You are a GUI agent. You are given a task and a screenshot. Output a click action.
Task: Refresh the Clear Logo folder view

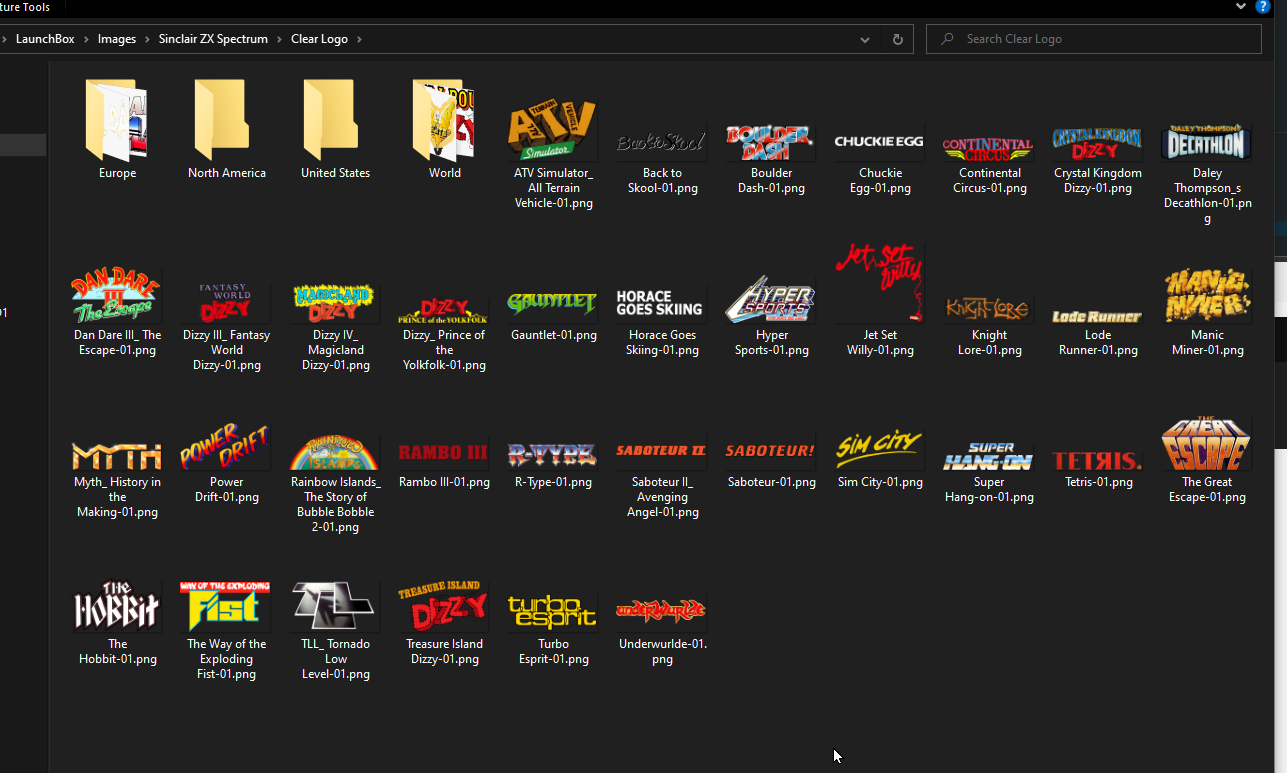point(897,39)
